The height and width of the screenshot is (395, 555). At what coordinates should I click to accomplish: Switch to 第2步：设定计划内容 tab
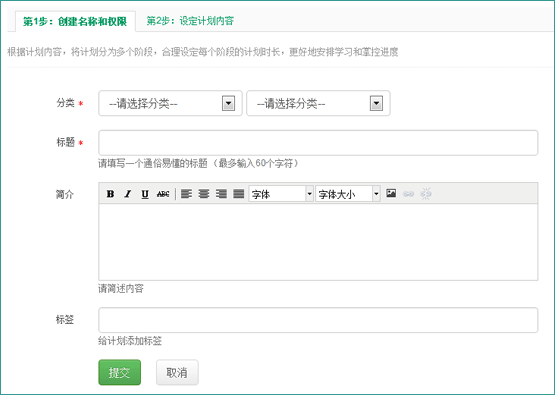190,21
